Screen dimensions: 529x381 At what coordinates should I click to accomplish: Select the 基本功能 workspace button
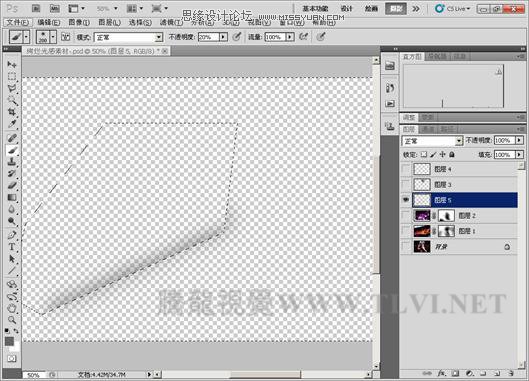tap(315, 8)
